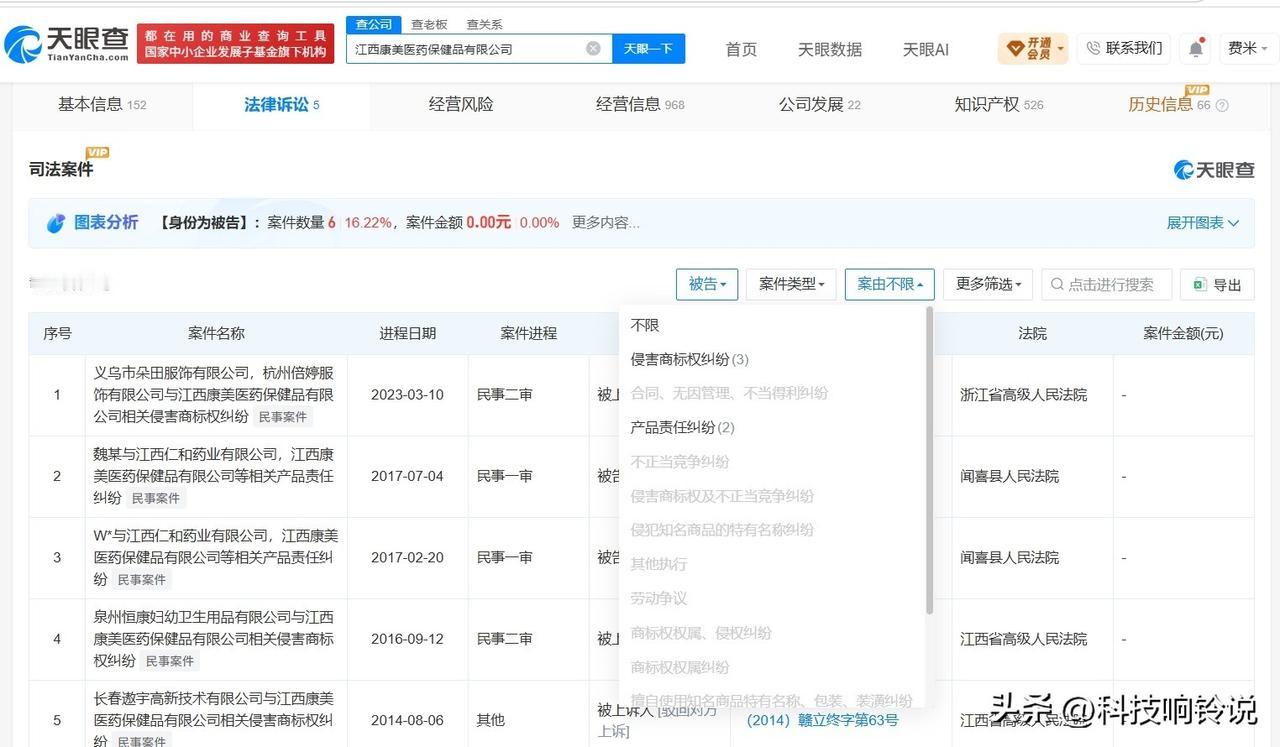Viewport: 1280px width, 747px height.
Task: Switch to the 法律诉讼 tab
Action: [x=282, y=105]
